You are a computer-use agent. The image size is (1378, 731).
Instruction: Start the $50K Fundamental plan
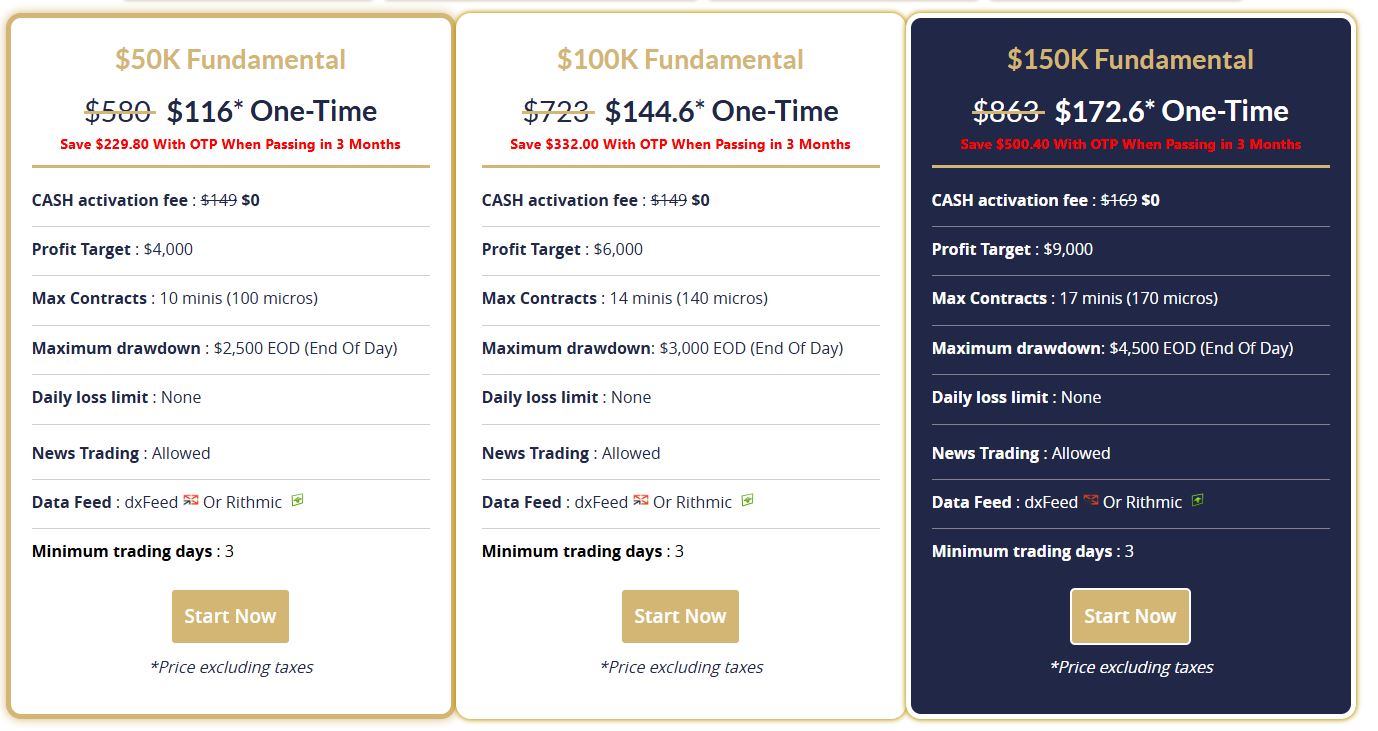[x=230, y=616]
